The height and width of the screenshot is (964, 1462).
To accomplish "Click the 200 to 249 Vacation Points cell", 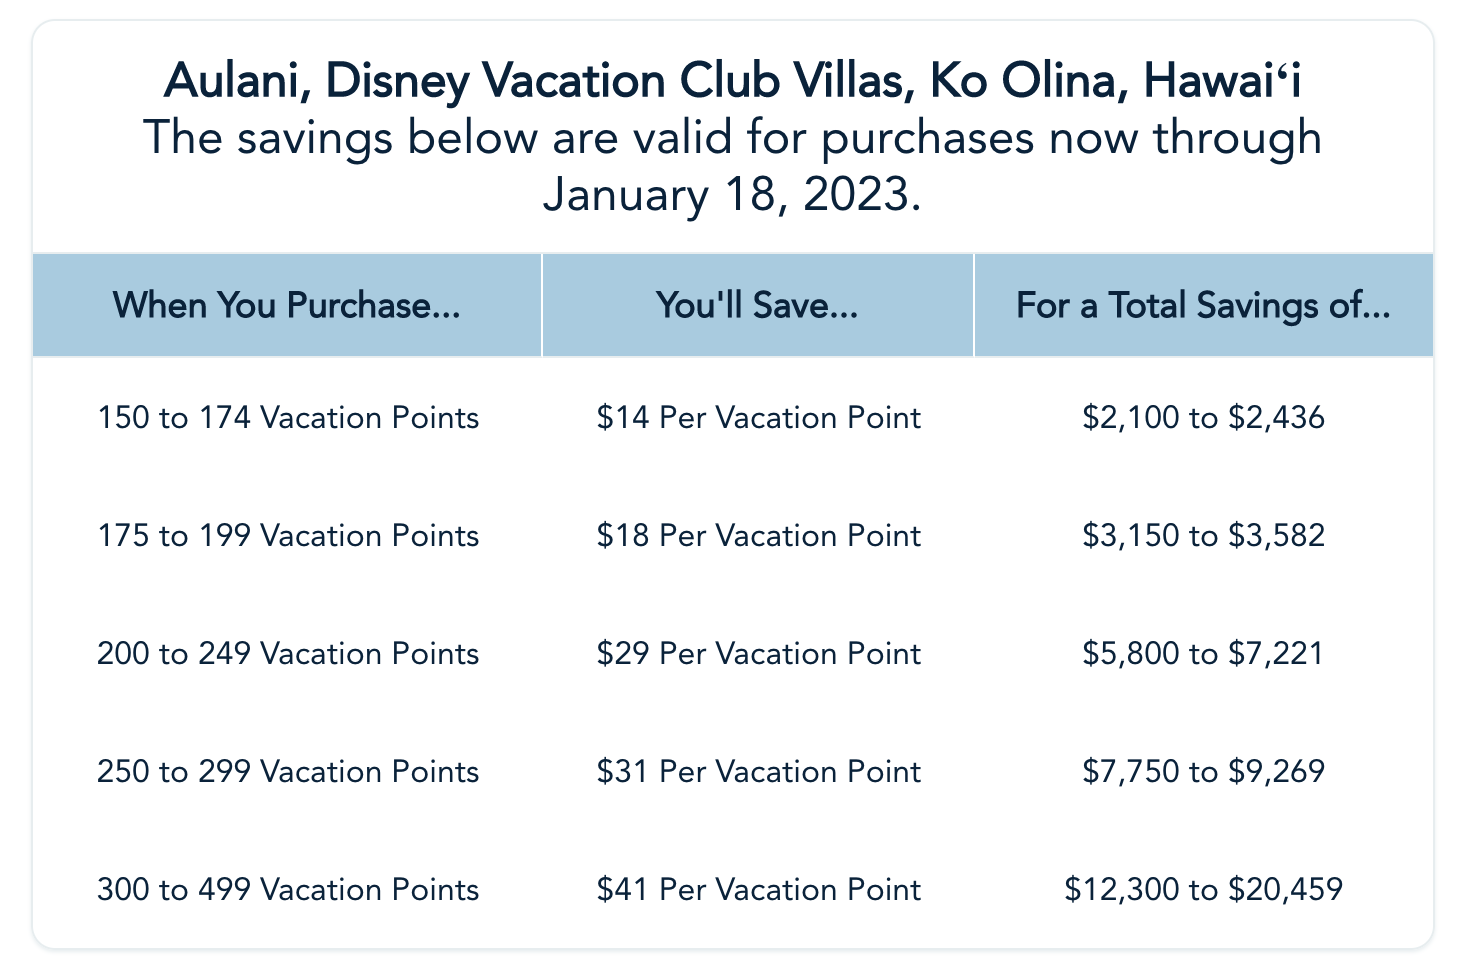I will tap(288, 653).
